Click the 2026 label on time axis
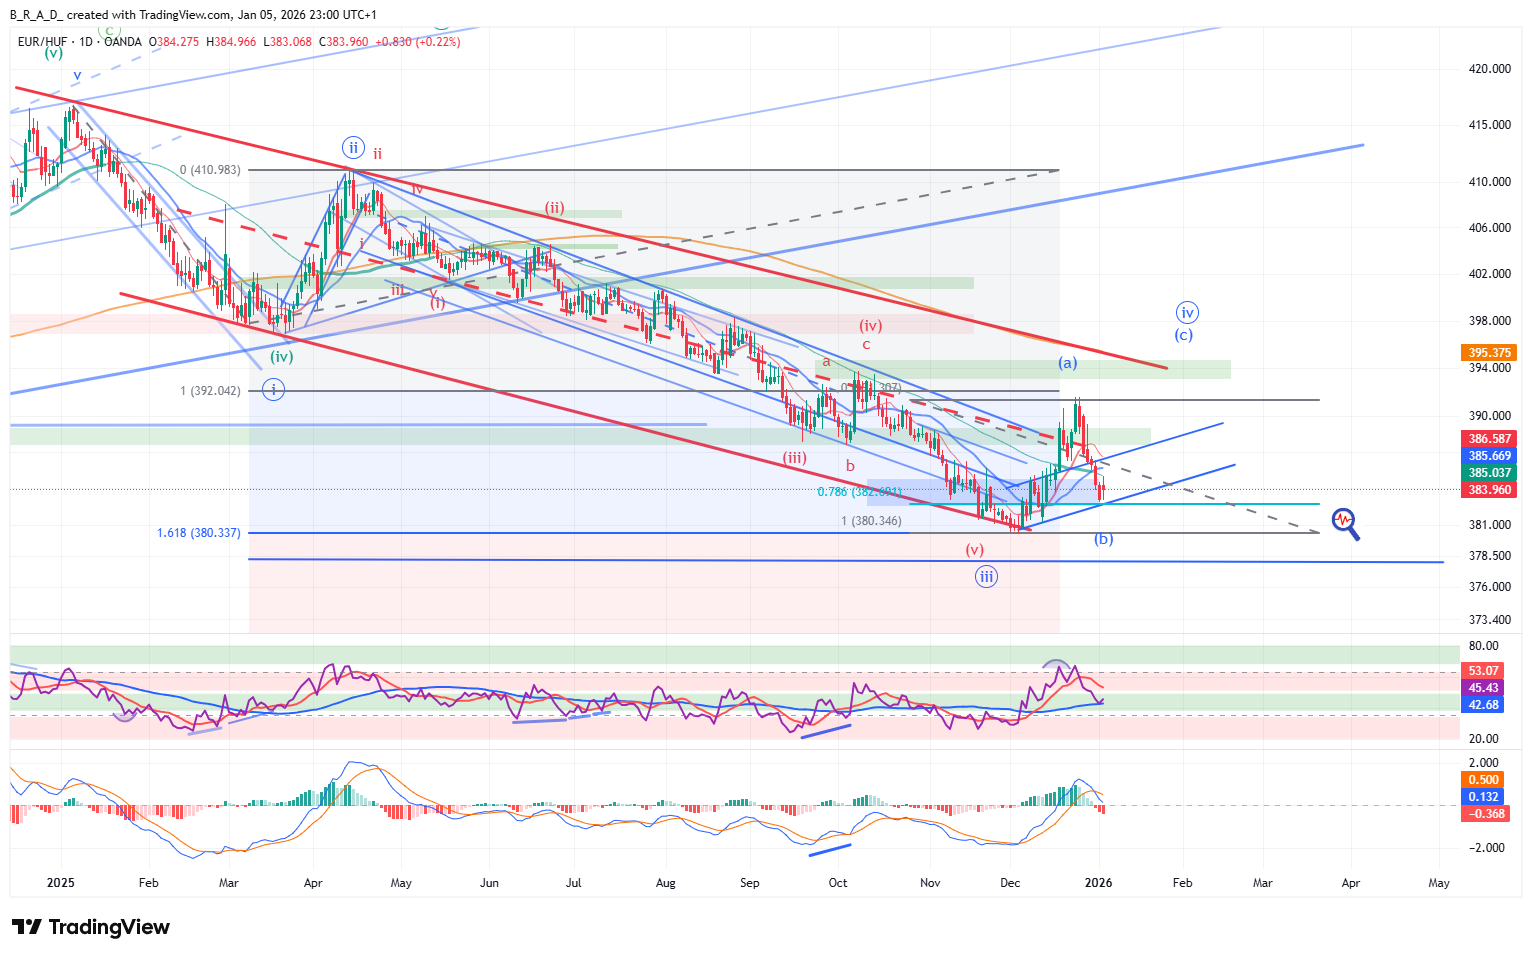Viewport: 1532px width, 957px height. 1099,883
